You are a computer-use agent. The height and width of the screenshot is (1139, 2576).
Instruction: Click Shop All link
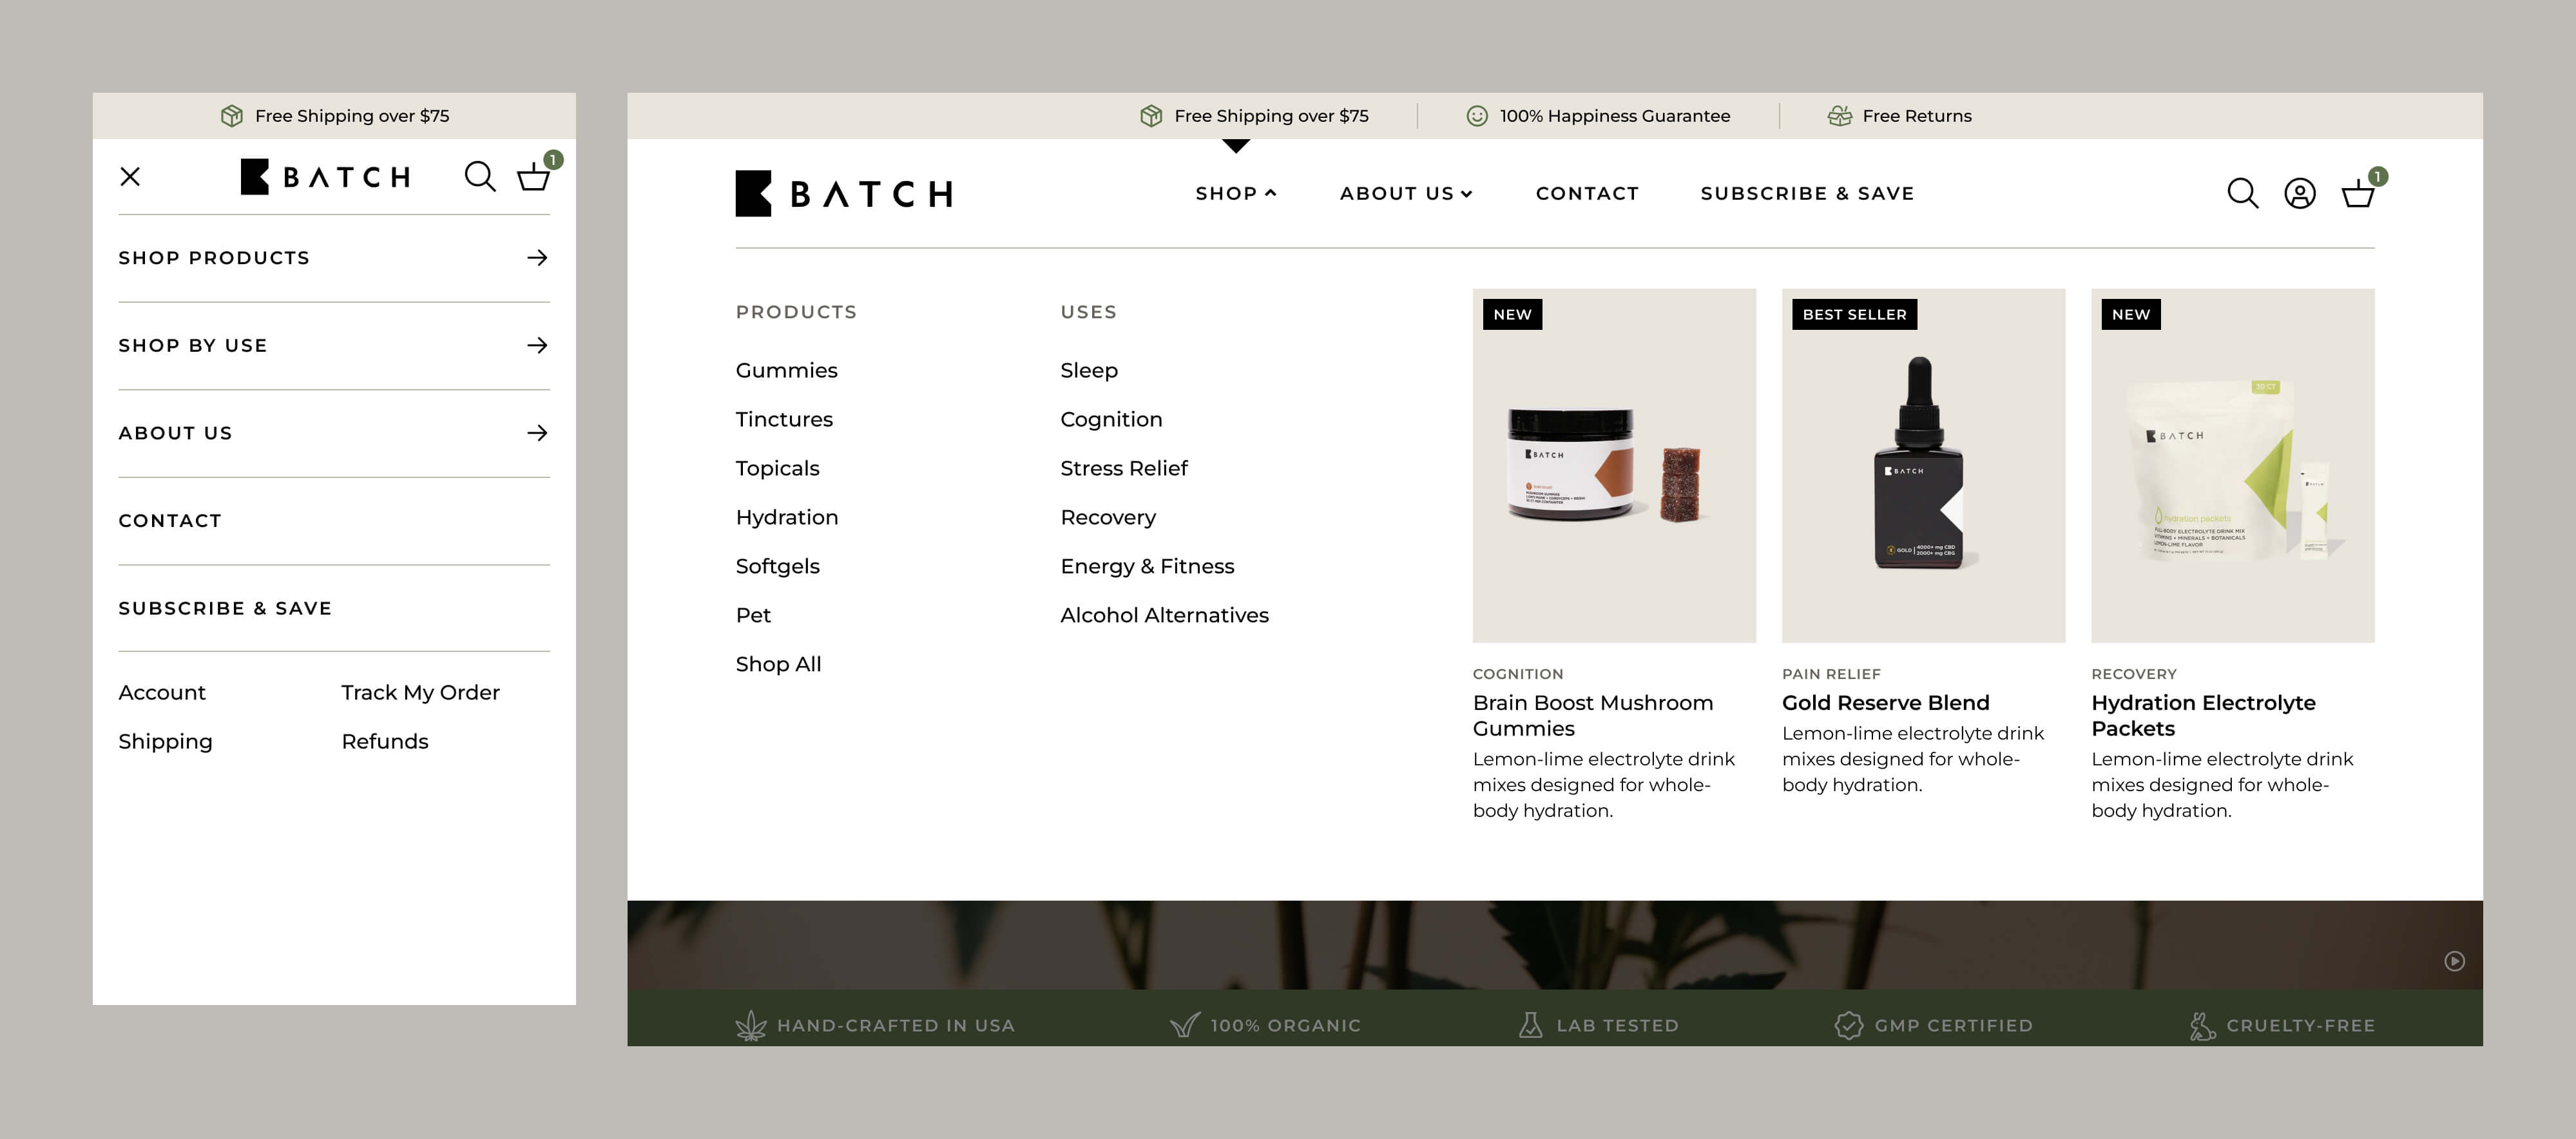778,664
